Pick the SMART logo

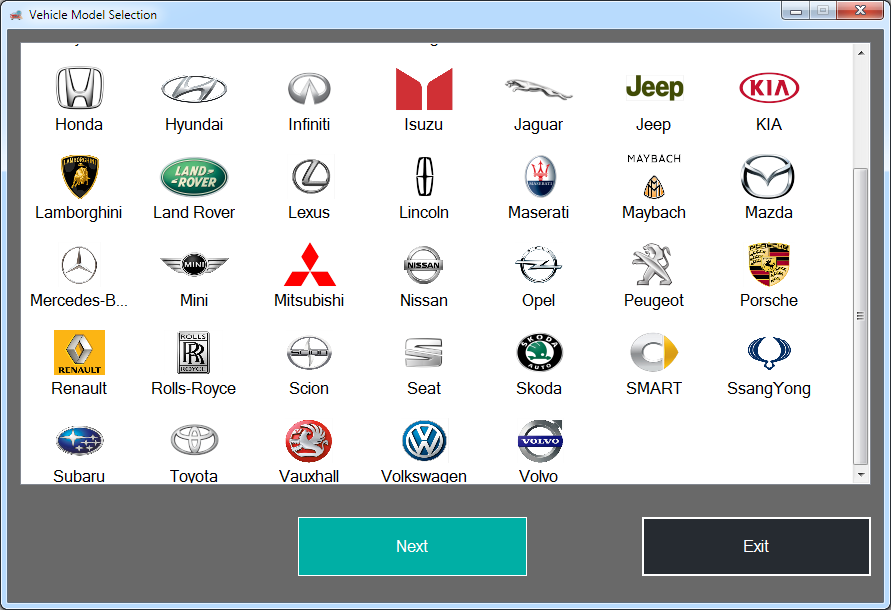(x=654, y=352)
